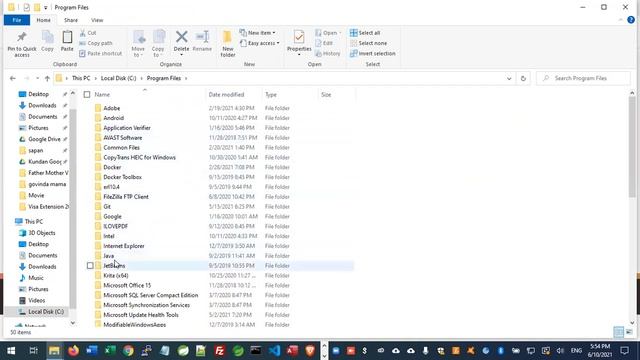Click the Search Program Files box
The width and height of the screenshot is (640, 360).
click(x=584, y=78)
